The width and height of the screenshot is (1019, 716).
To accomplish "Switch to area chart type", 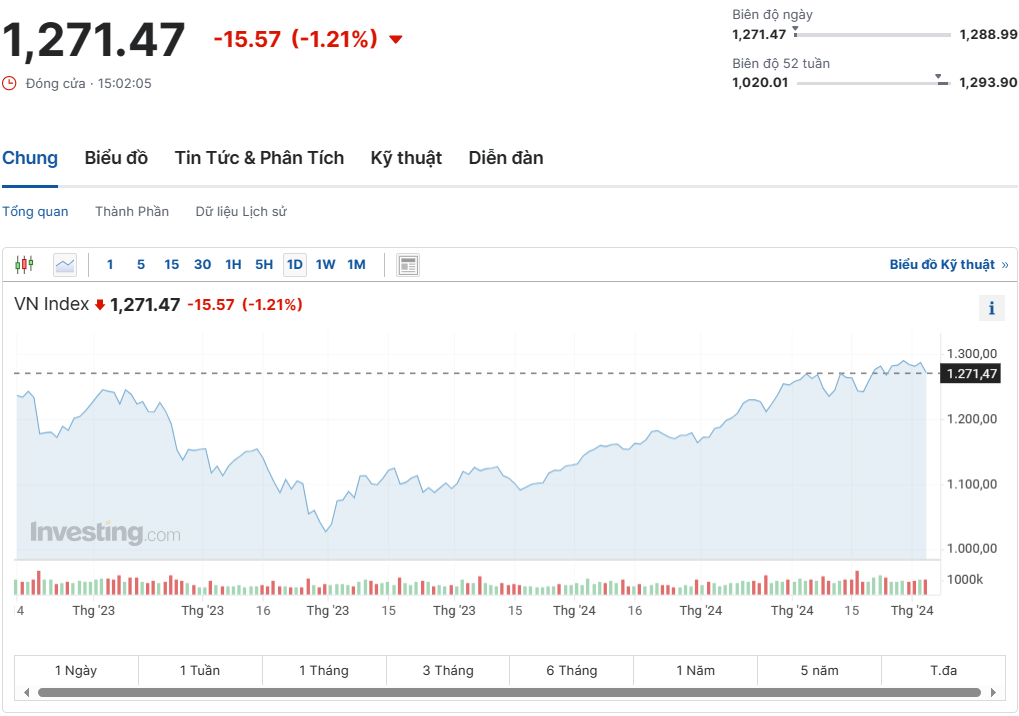I will pos(65,265).
